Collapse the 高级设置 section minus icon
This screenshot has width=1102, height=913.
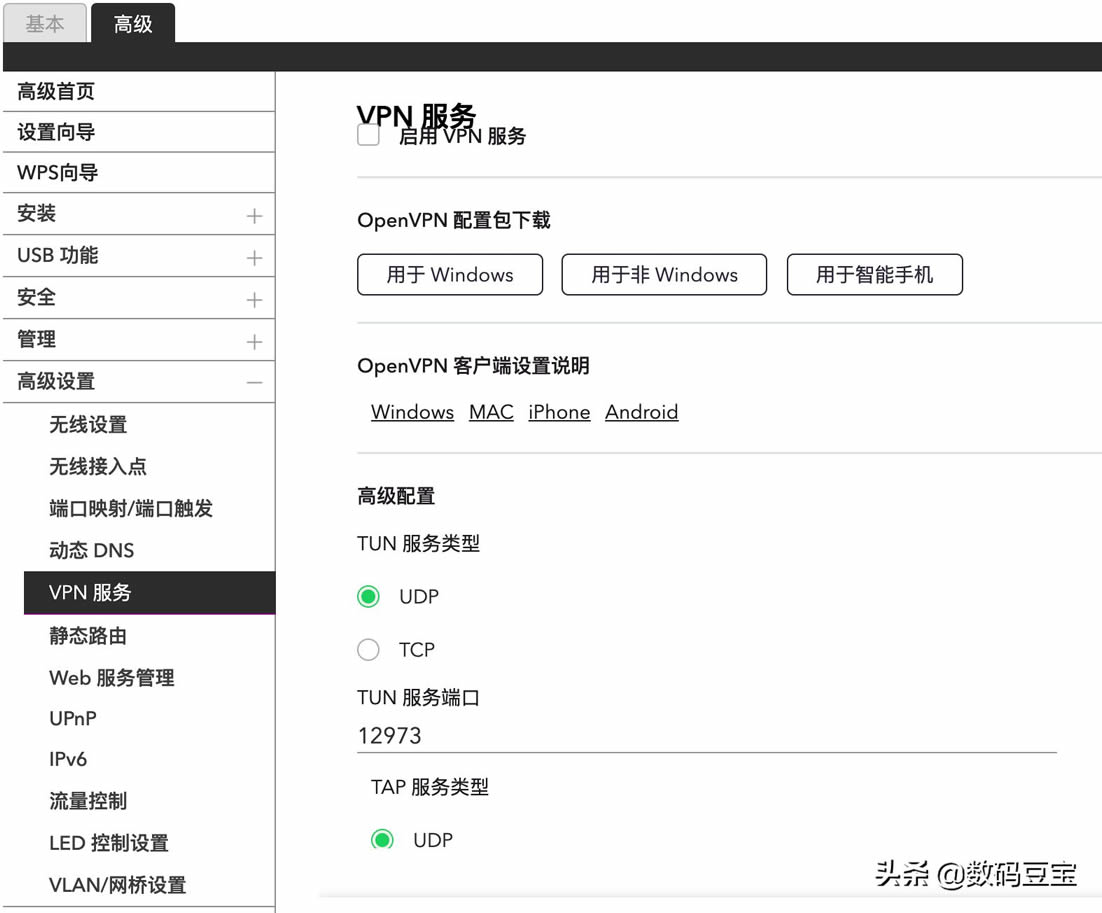(254, 383)
